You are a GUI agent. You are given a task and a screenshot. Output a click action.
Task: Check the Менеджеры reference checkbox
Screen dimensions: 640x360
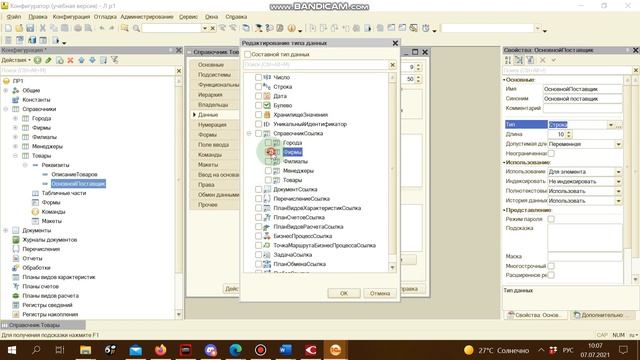(x=268, y=171)
